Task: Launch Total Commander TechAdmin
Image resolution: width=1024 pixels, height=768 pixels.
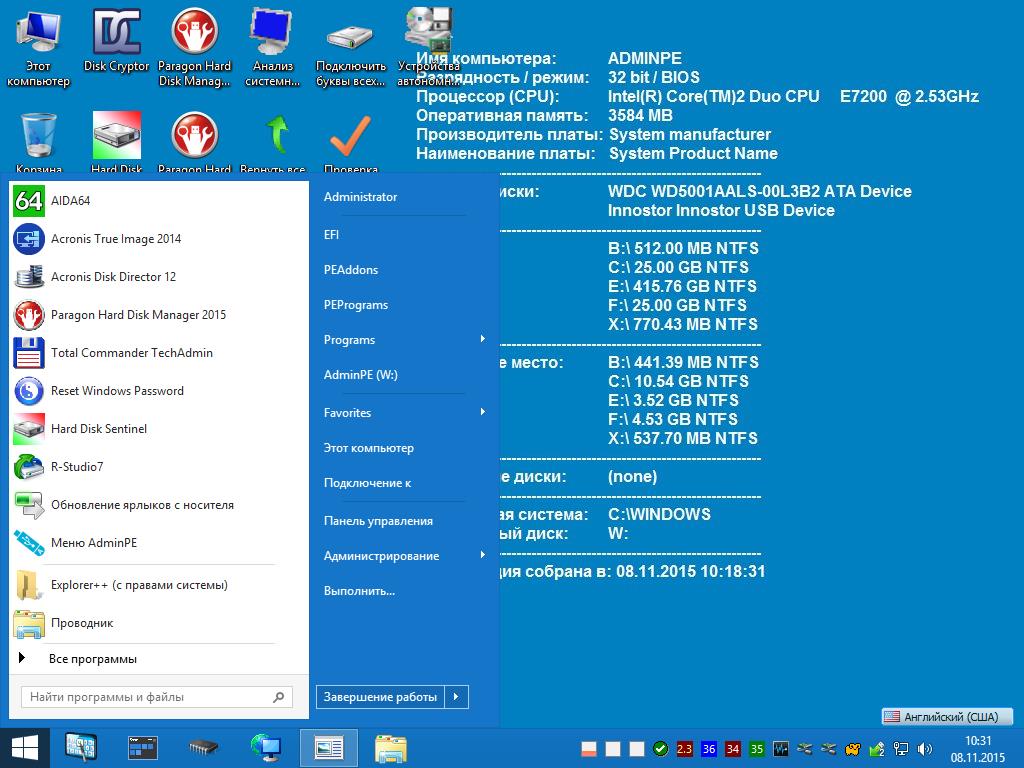Action: (x=159, y=353)
